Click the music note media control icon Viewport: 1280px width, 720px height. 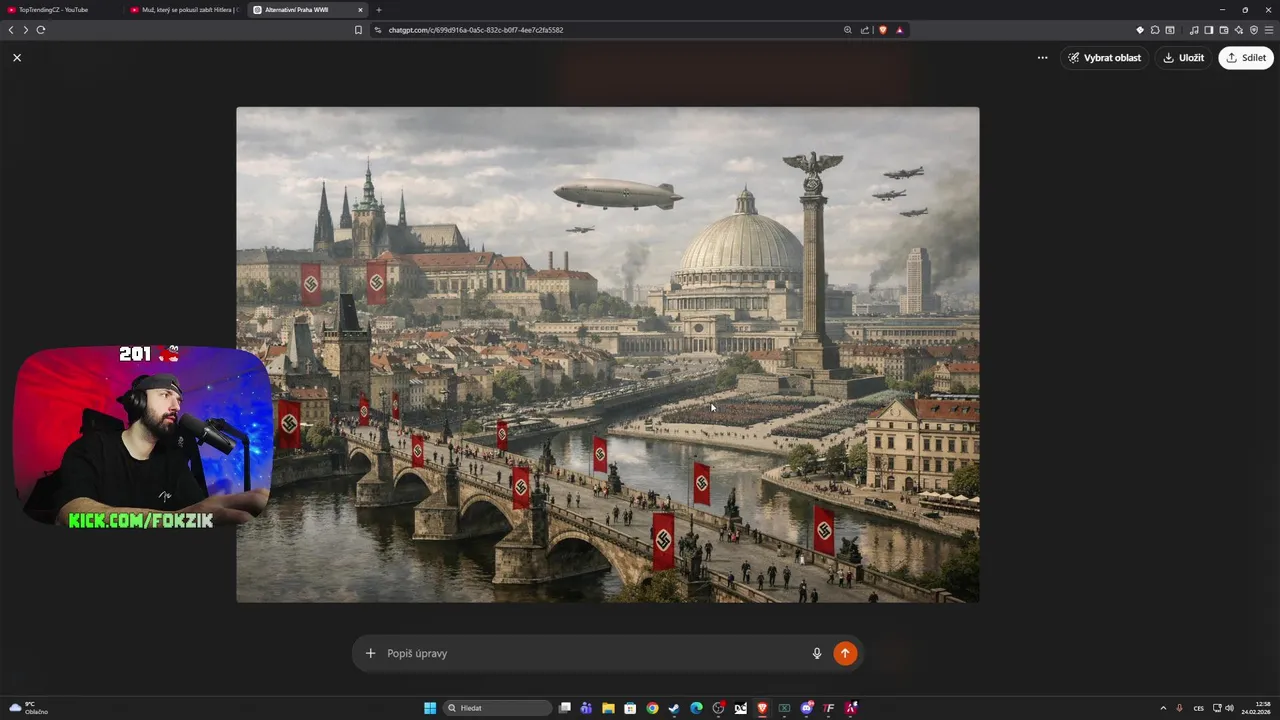click(1194, 30)
